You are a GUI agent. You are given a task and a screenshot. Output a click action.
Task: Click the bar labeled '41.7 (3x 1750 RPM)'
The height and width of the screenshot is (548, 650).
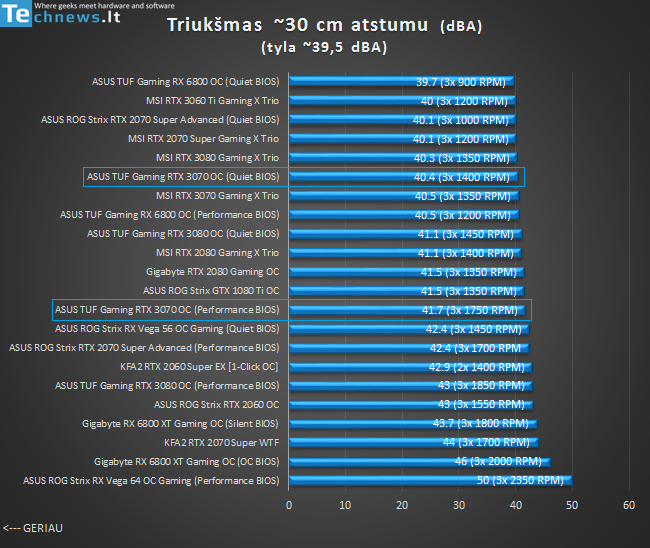(407, 310)
